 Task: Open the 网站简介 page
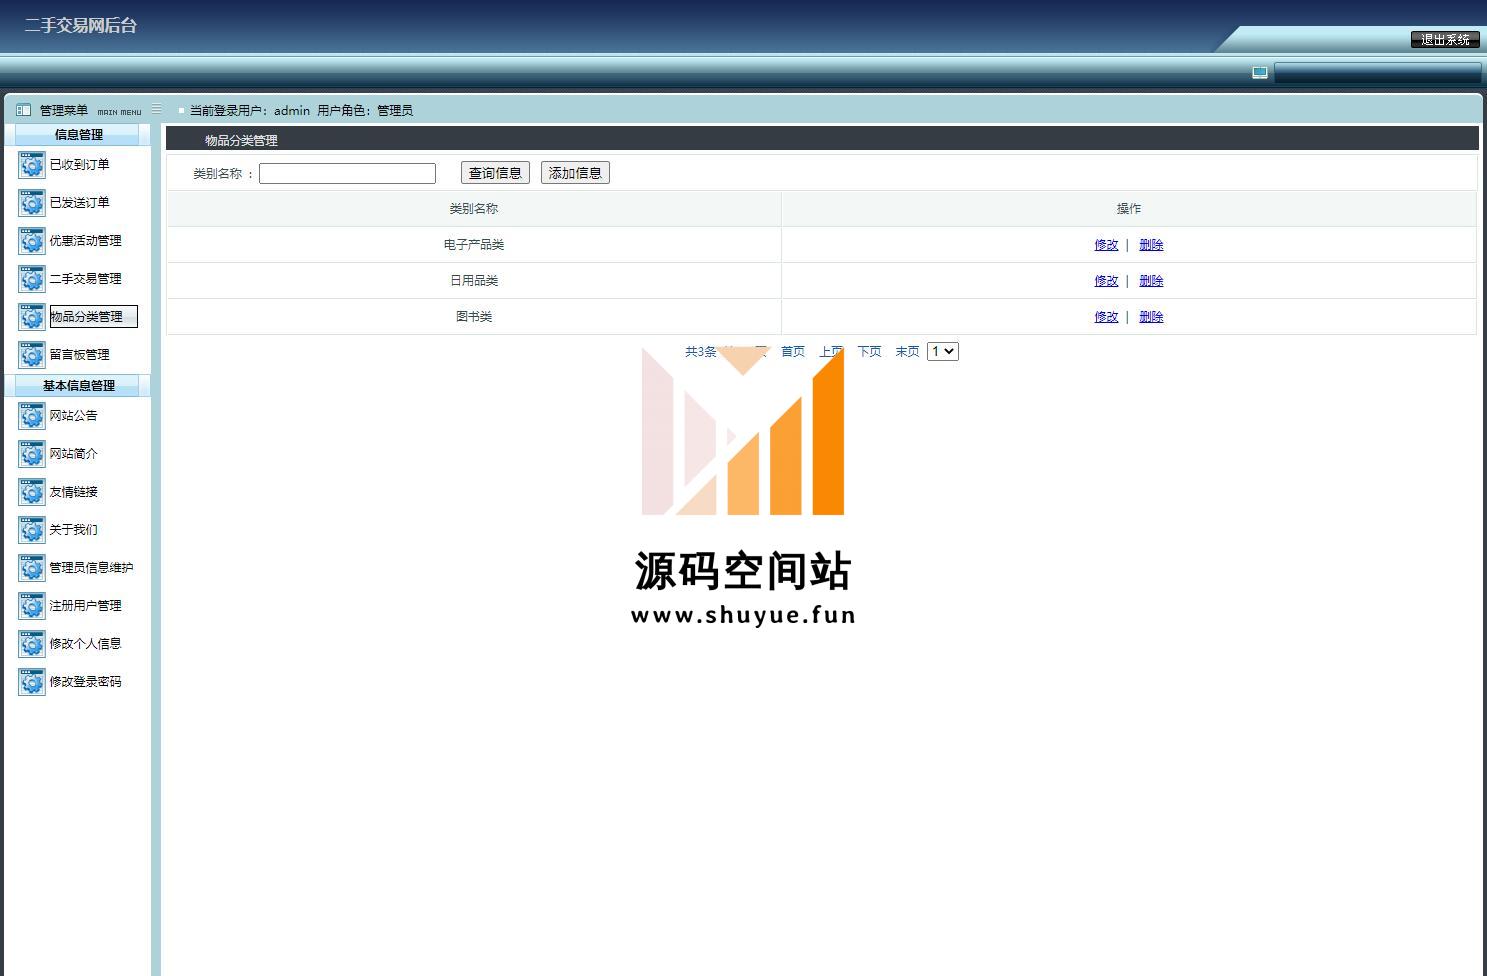tap(74, 453)
